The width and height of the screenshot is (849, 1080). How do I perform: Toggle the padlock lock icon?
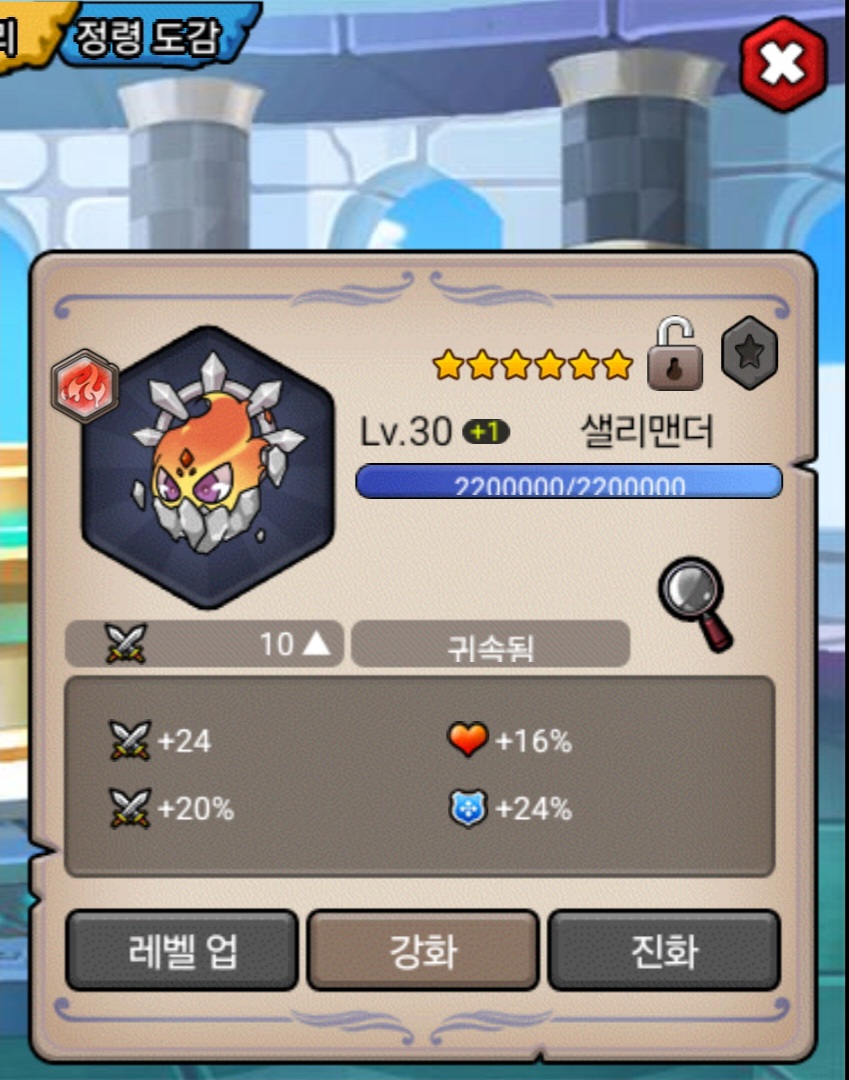pos(675,354)
